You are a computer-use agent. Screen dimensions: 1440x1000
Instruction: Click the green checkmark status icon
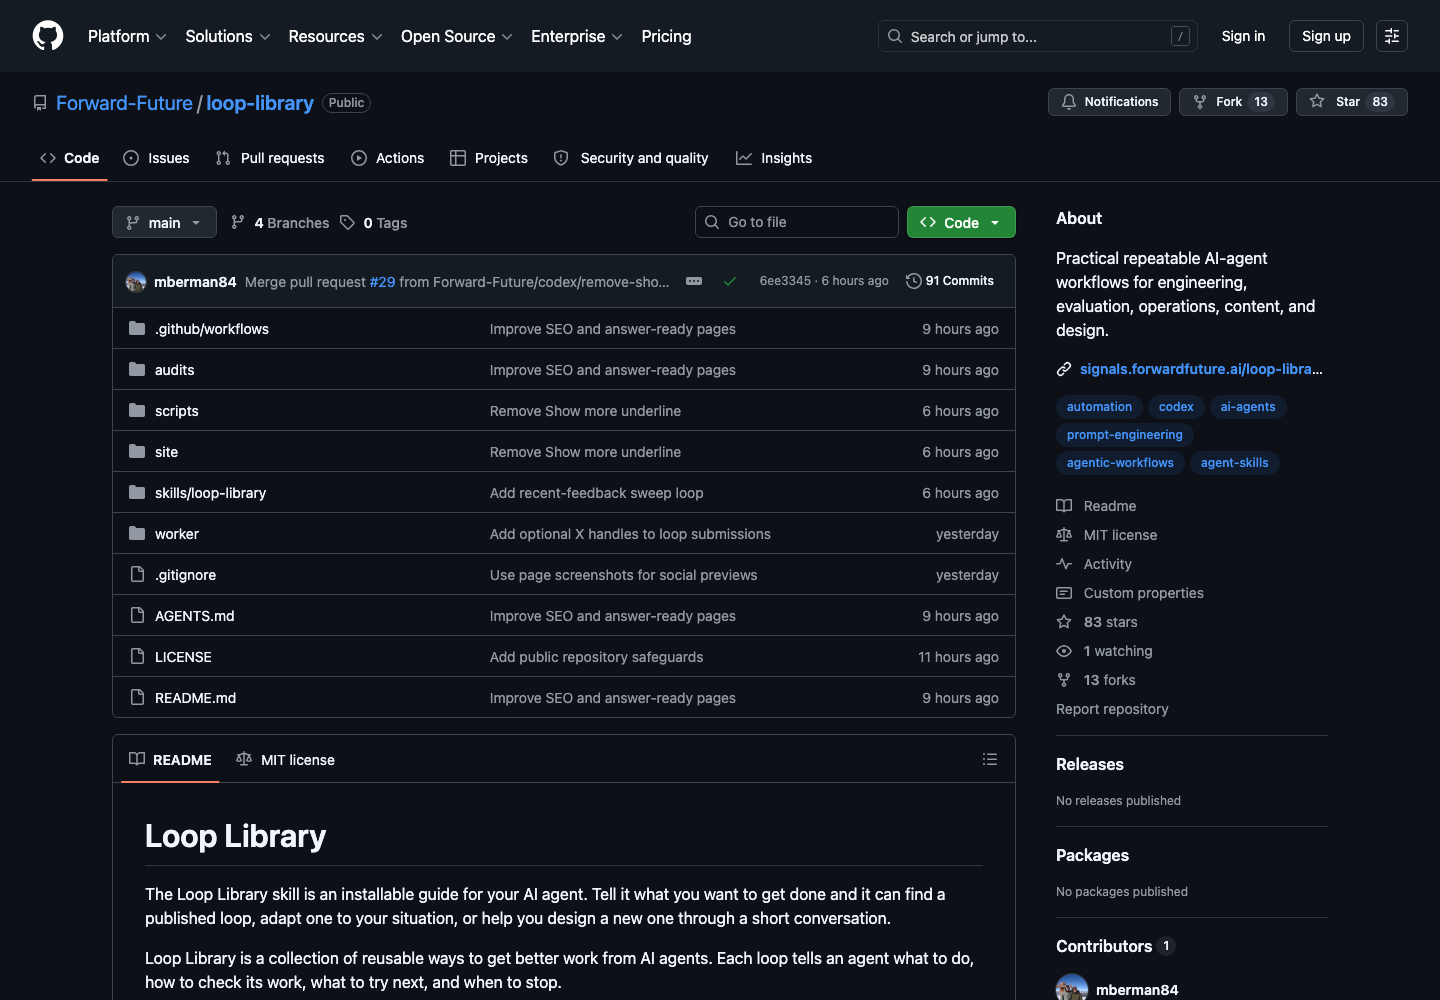pos(730,282)
